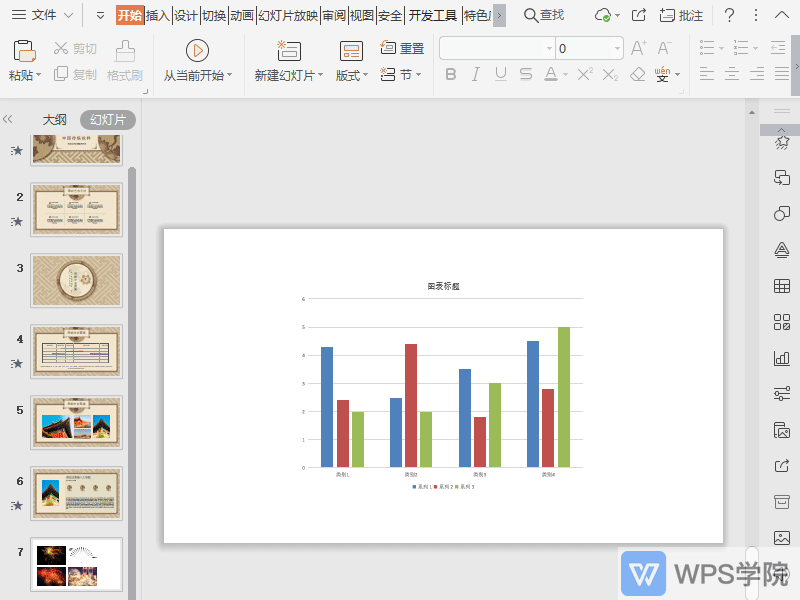The height and width of the screenshot is (600, 800).
Task: Click the 批注 comment button
Action: 681,15
